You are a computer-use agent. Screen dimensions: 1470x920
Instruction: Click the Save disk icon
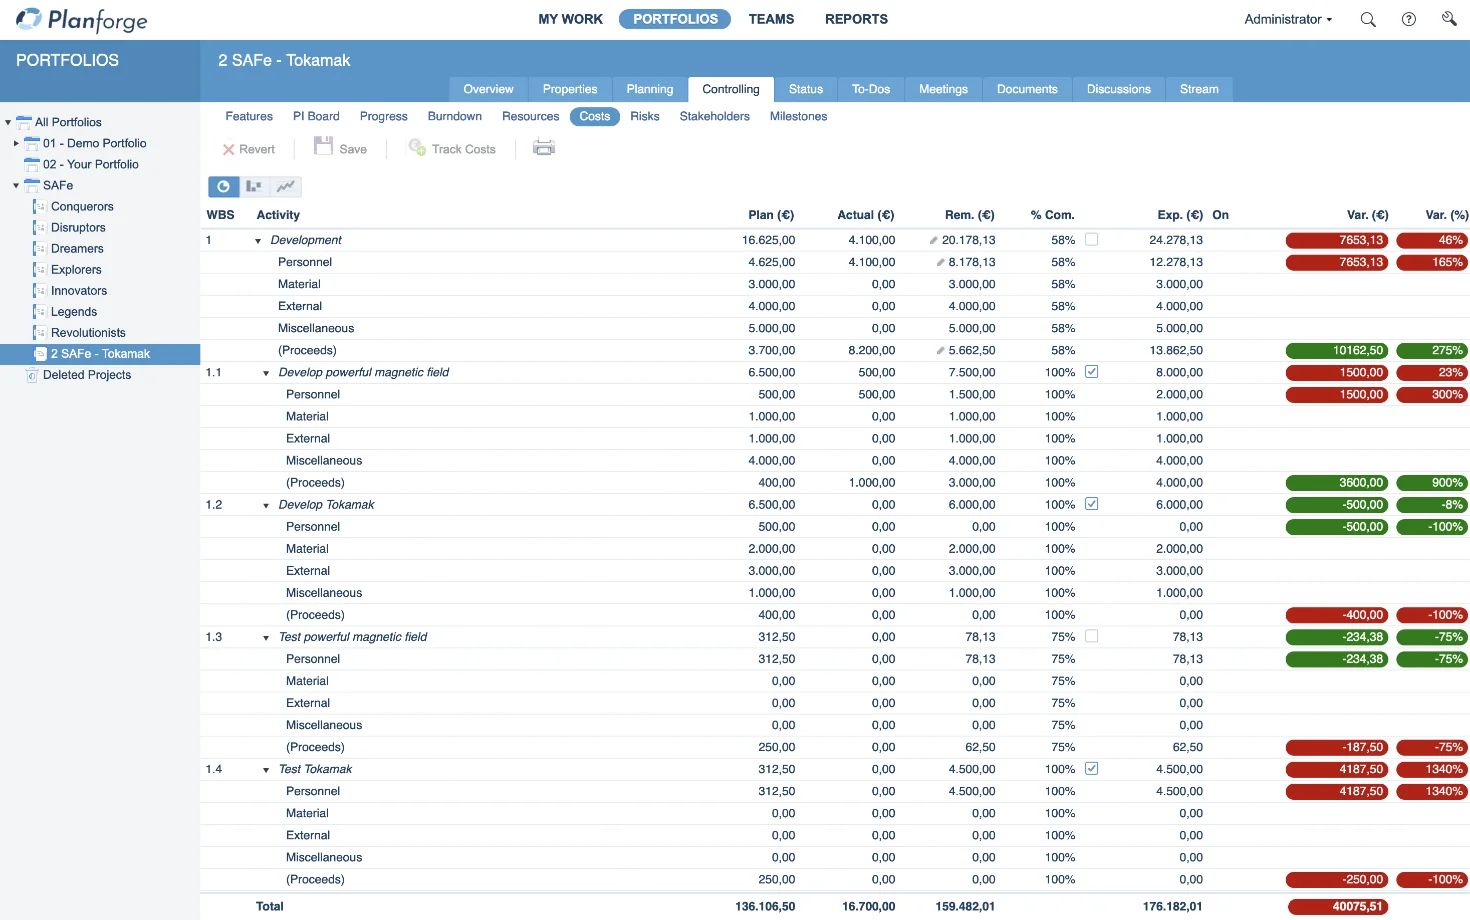pyautogui.click(x=323, y=147)
